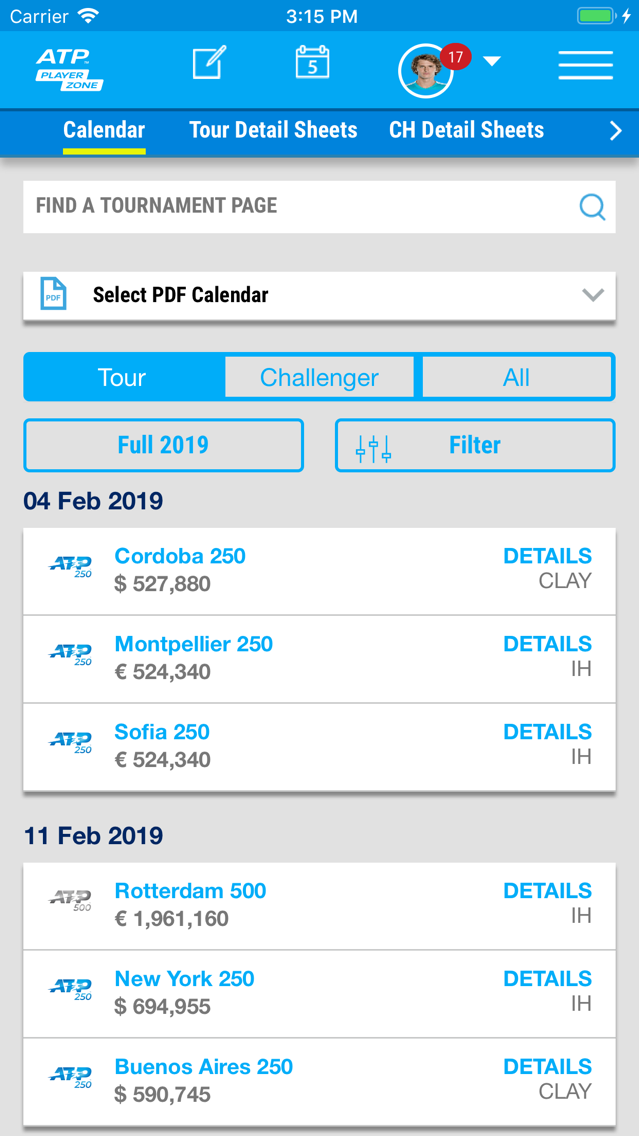Image resolution: width=639 pixels, height=1136 pixels.
Task: Focus the Find a Tournament Page field
Action: [x=320, y=206]
